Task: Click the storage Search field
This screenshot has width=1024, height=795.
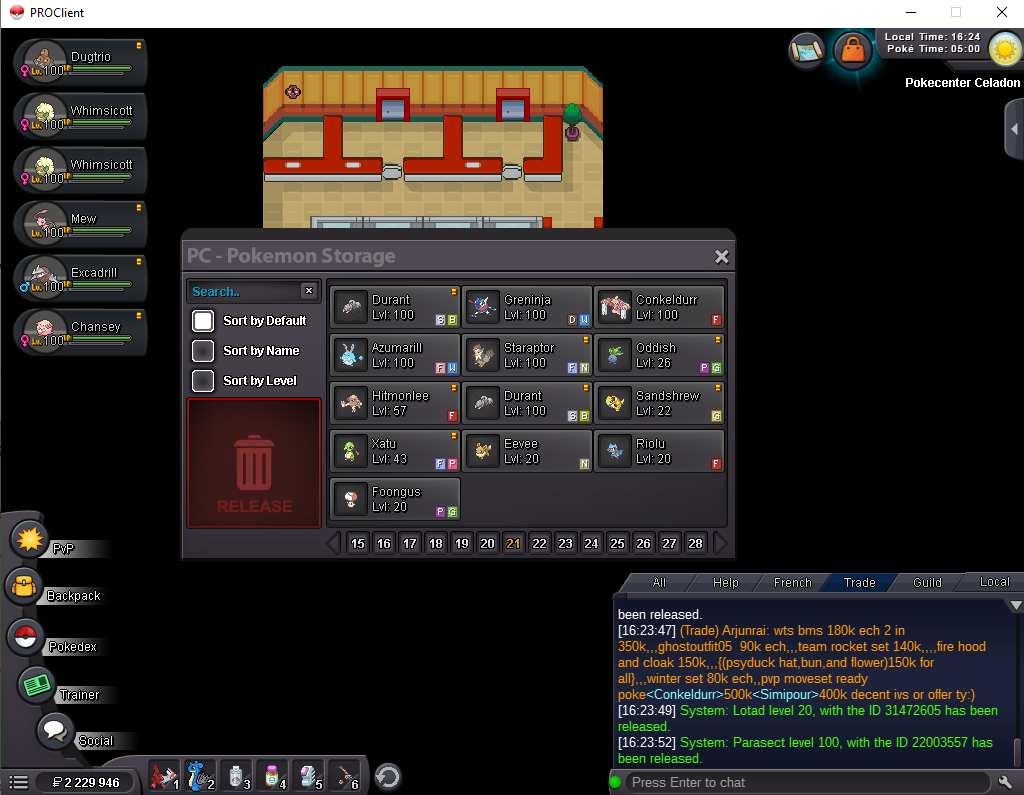Action: [x=245, y=291]
